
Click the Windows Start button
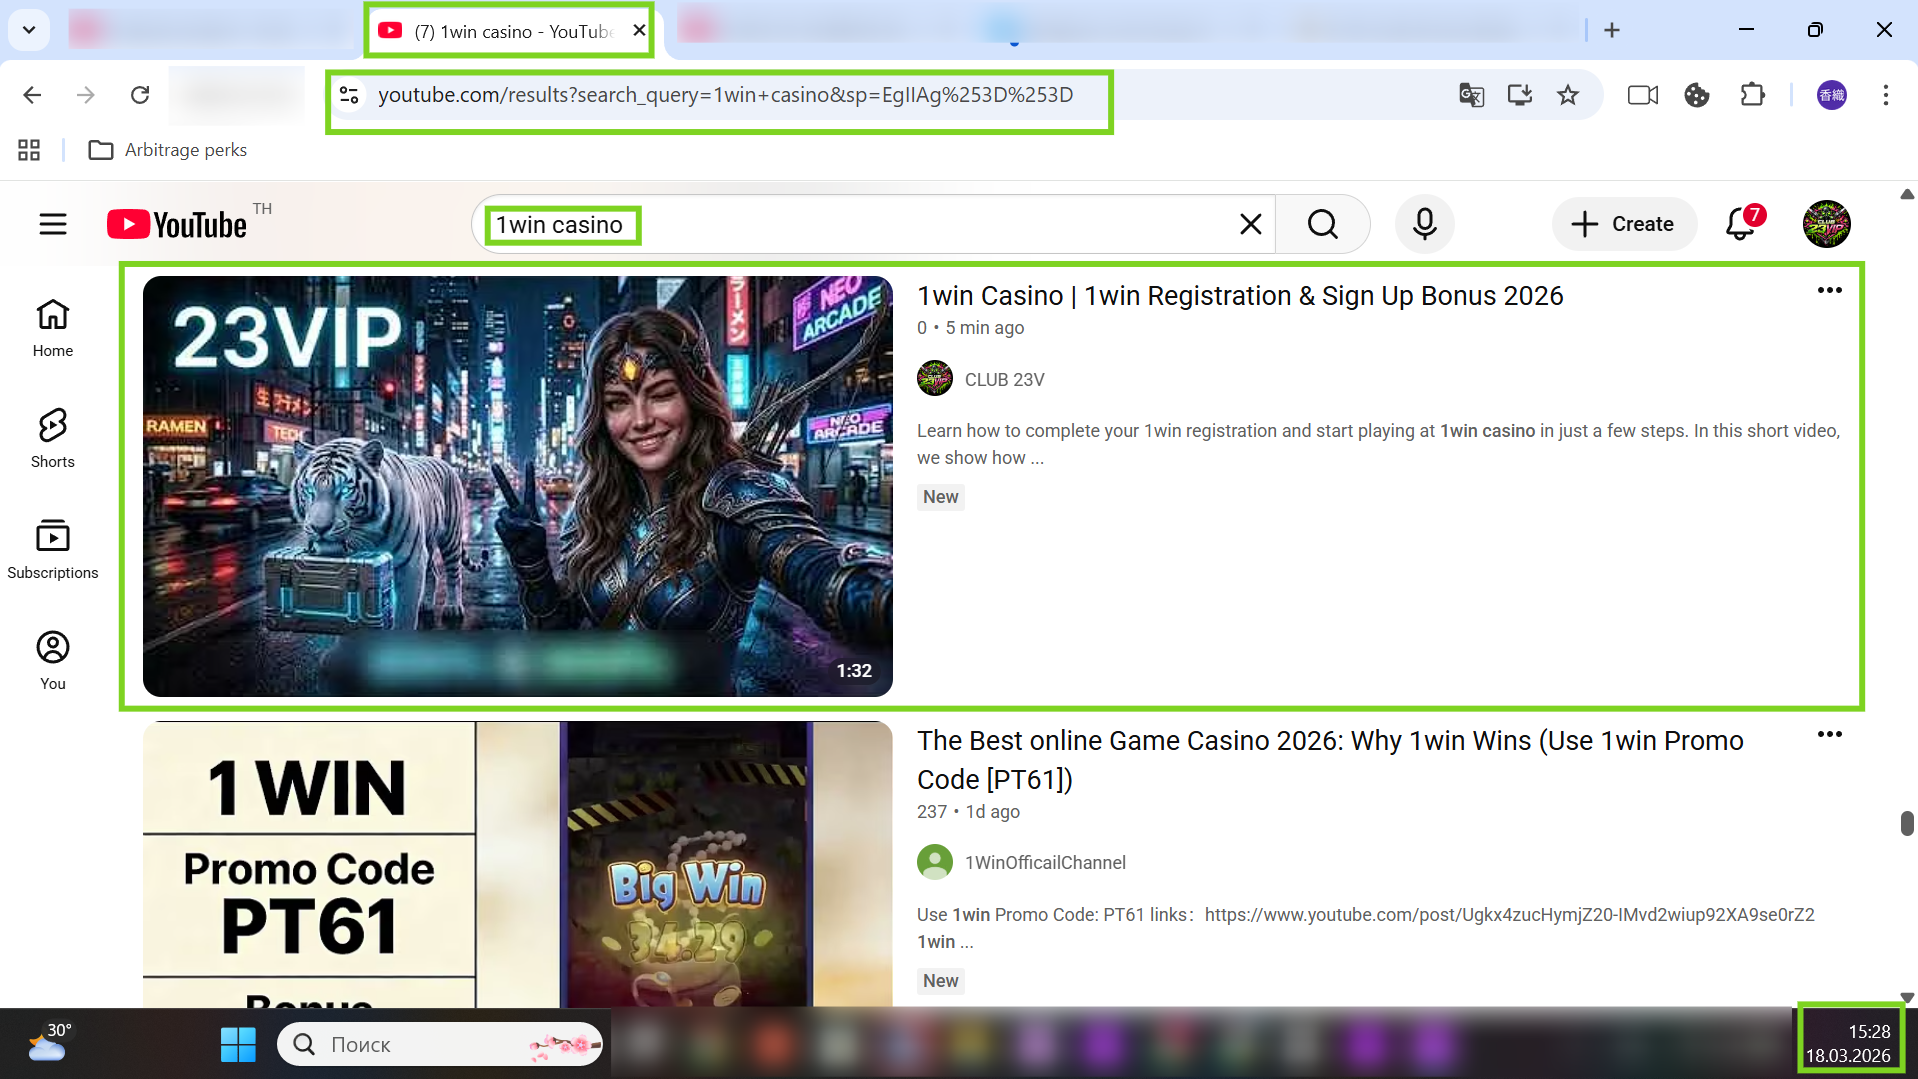[238, 1044]
